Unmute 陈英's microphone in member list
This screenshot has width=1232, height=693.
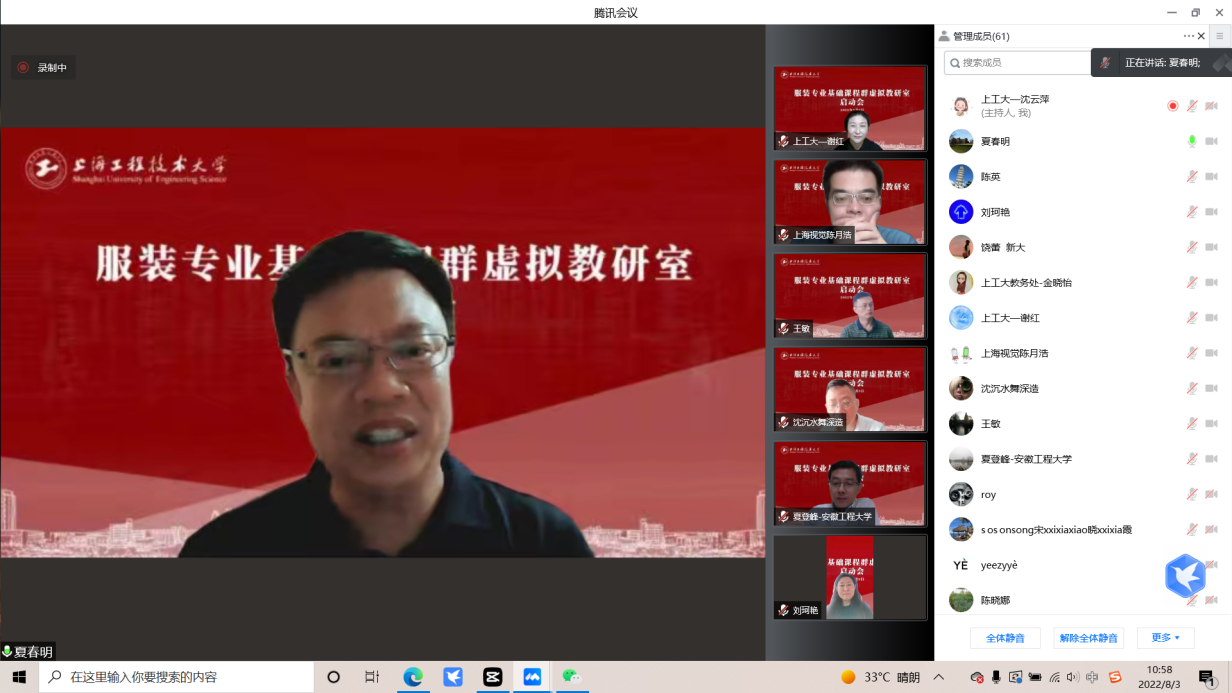[1191, 177]
